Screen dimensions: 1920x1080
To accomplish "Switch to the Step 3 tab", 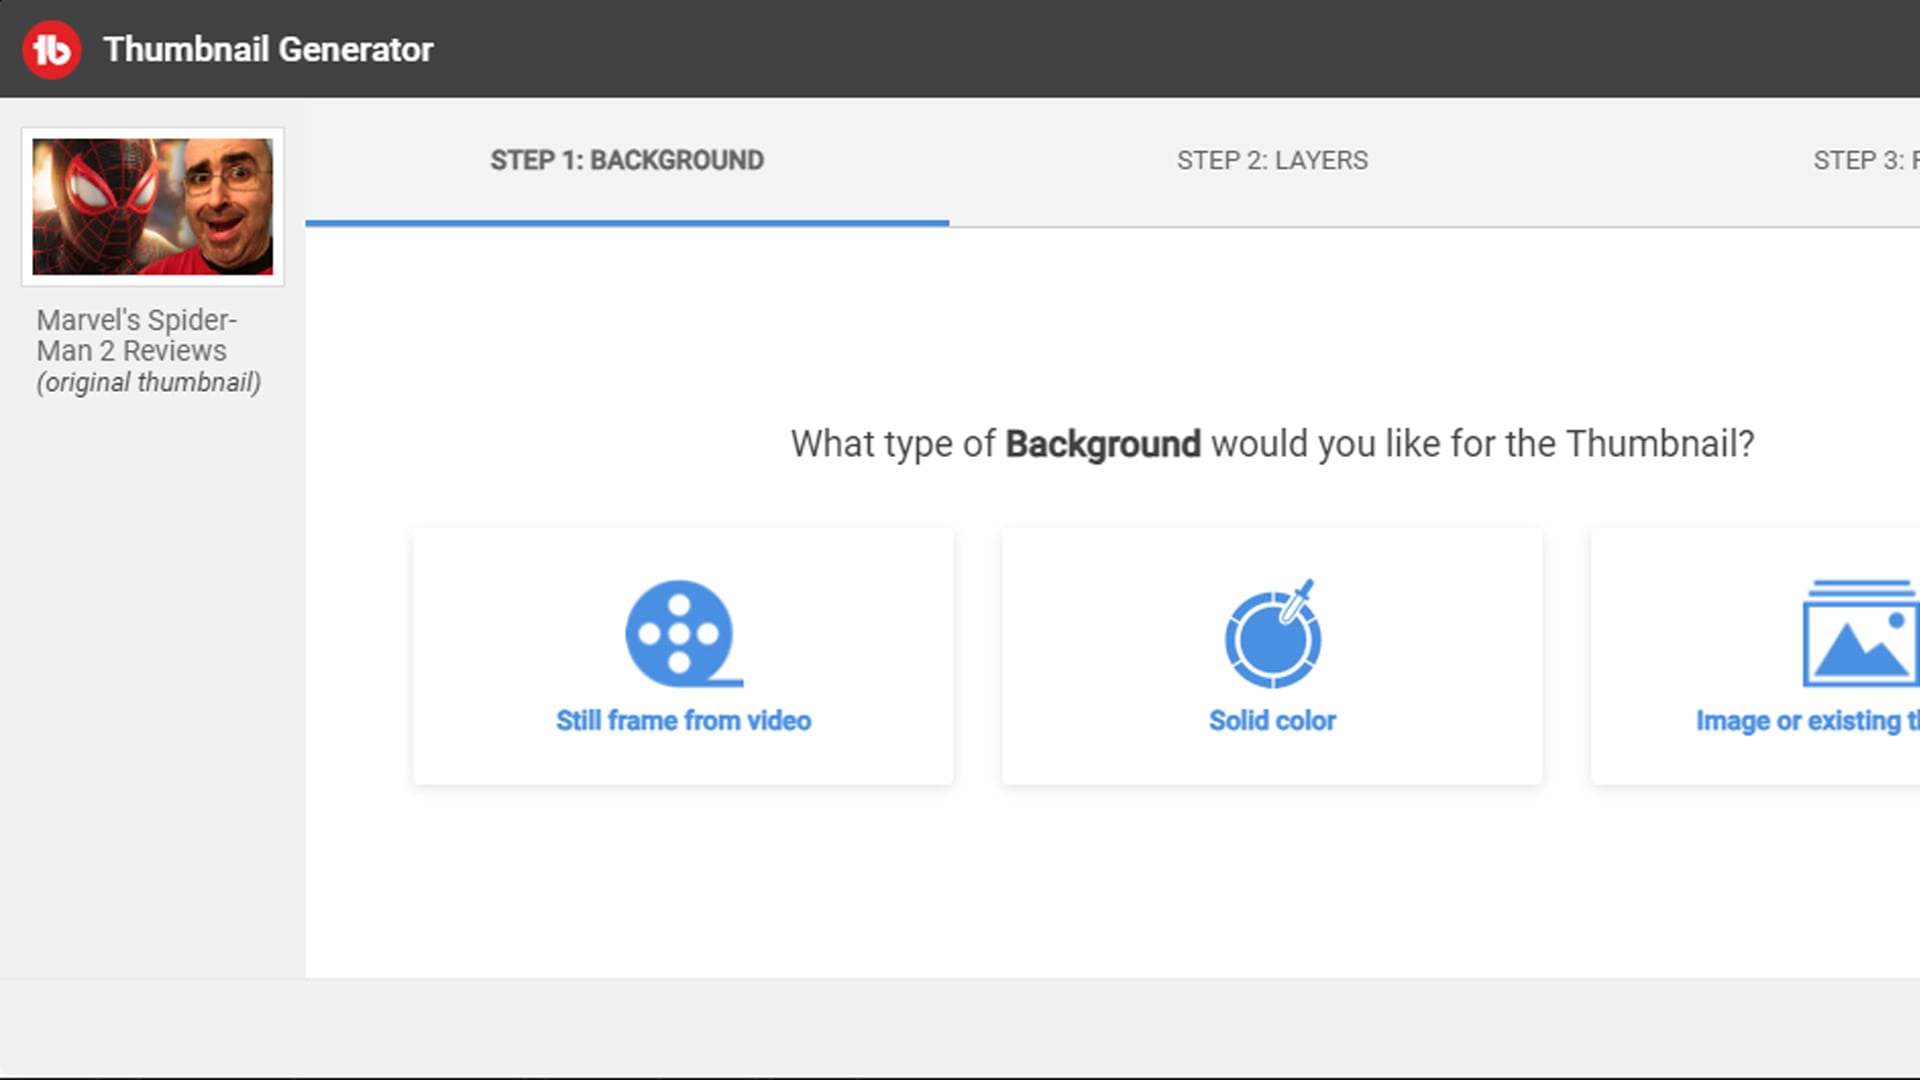I will [1866, 161].
